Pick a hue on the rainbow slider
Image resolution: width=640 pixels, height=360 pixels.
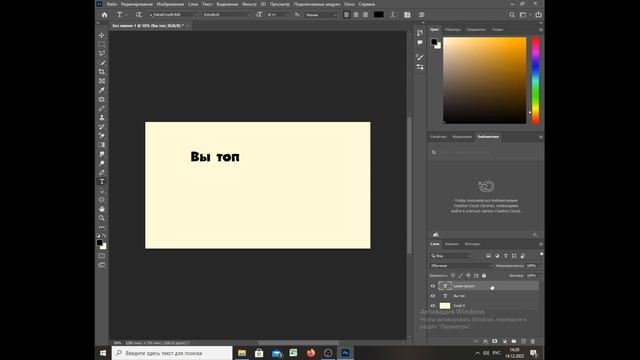point(536,80)
